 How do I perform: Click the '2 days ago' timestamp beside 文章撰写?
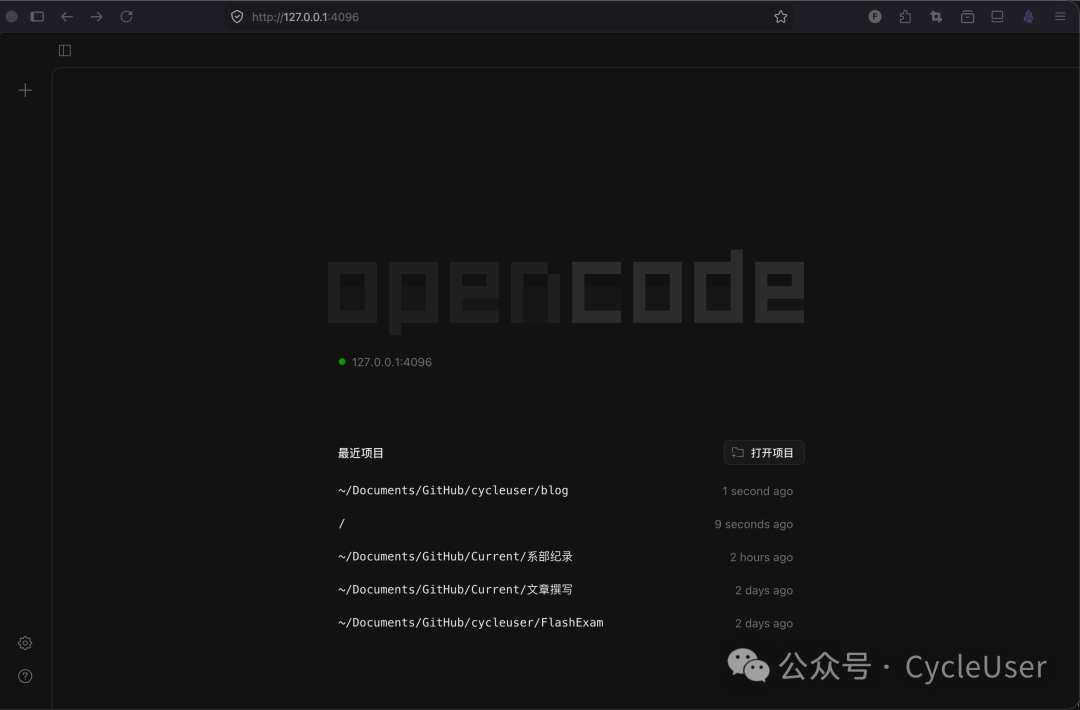(x=764, y=590)
